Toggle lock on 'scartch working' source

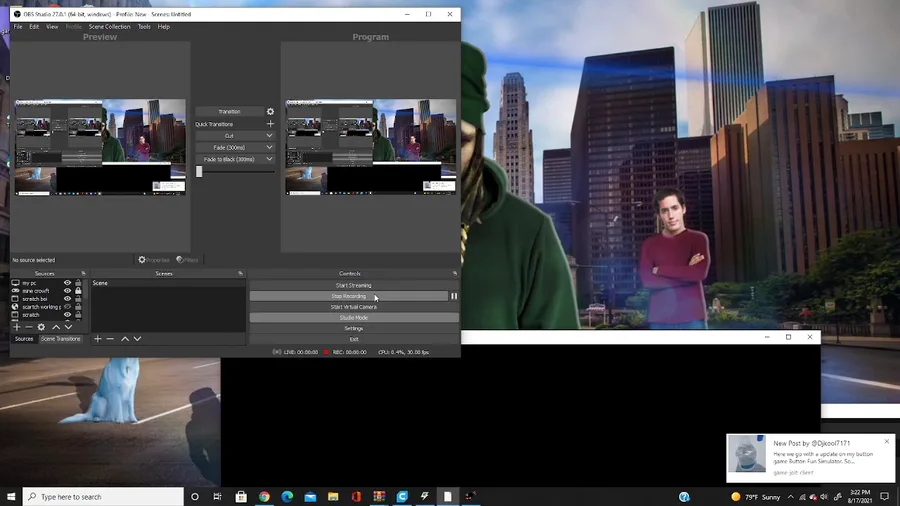[x=78, y=307]
